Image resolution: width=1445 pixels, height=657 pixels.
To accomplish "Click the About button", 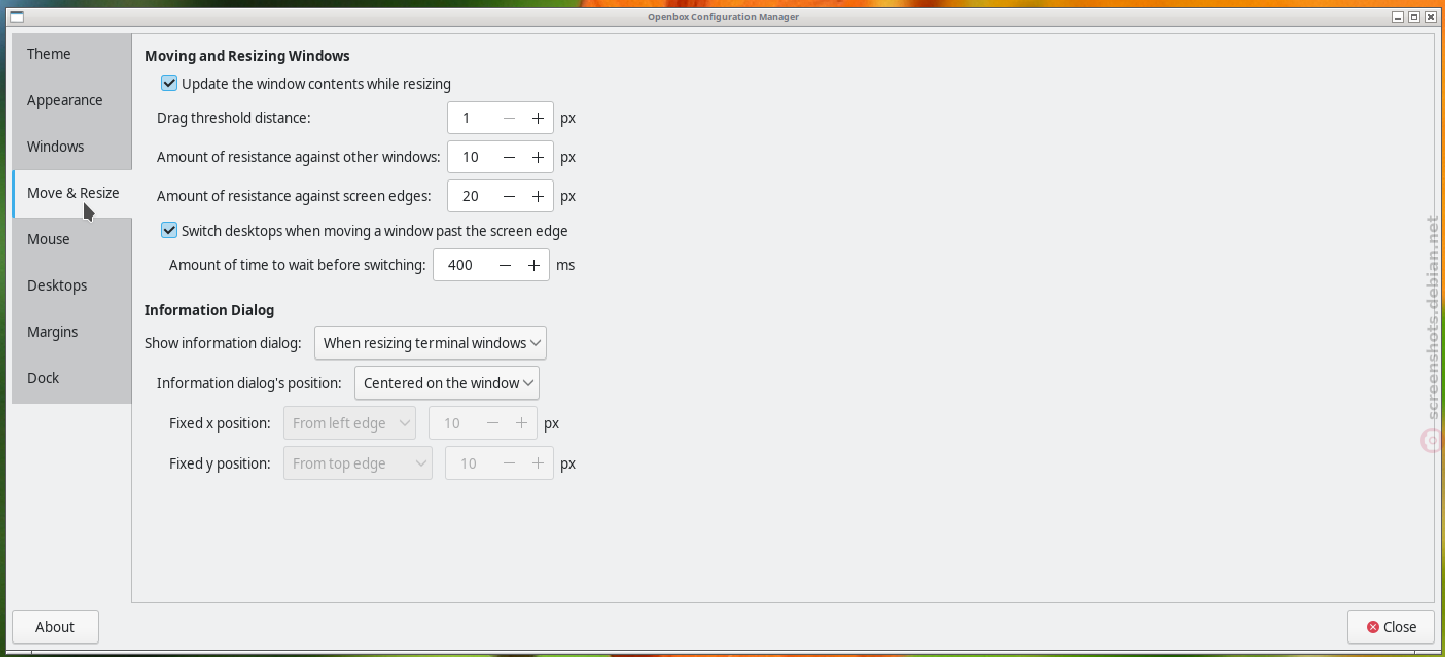I will (x=55, y=627).
